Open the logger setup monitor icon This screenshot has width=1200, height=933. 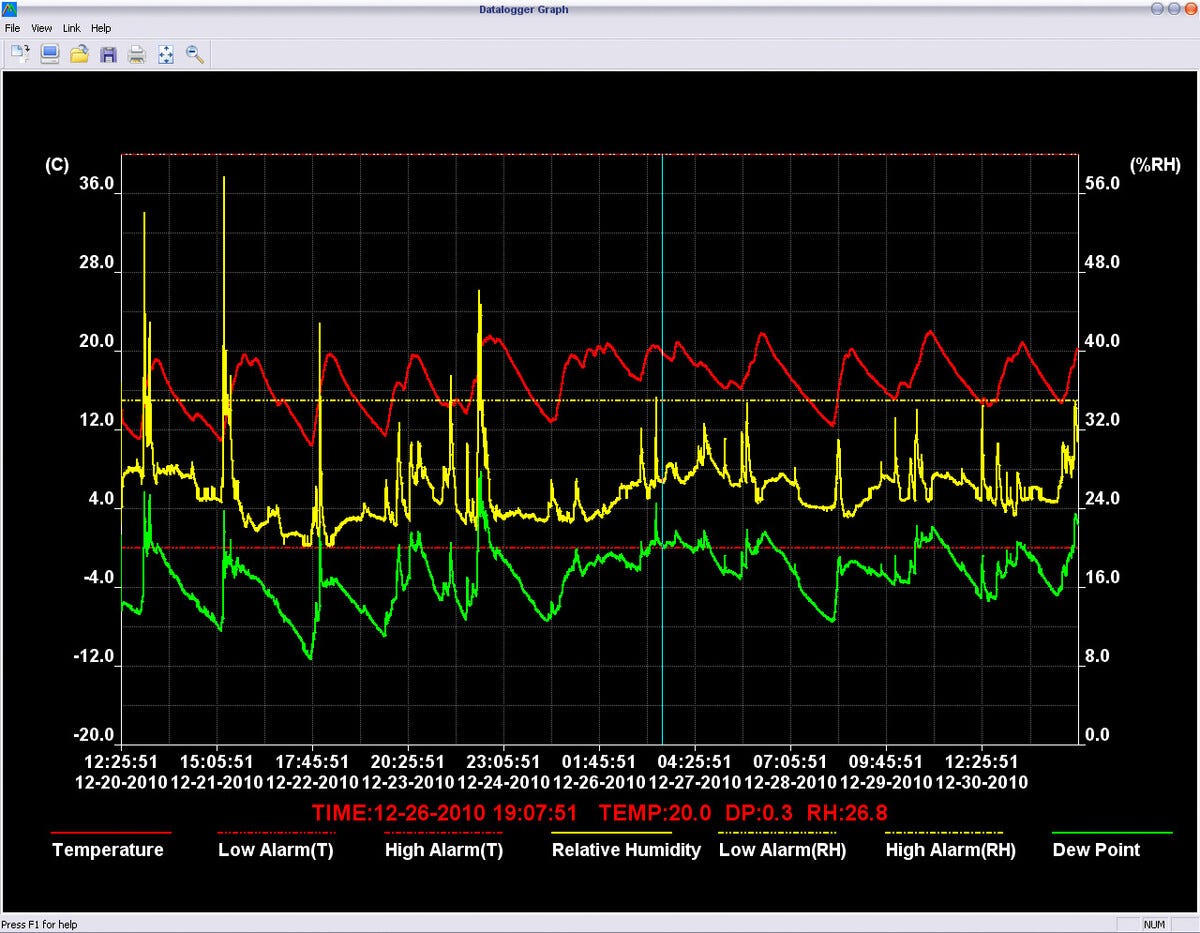click(49, 55)
